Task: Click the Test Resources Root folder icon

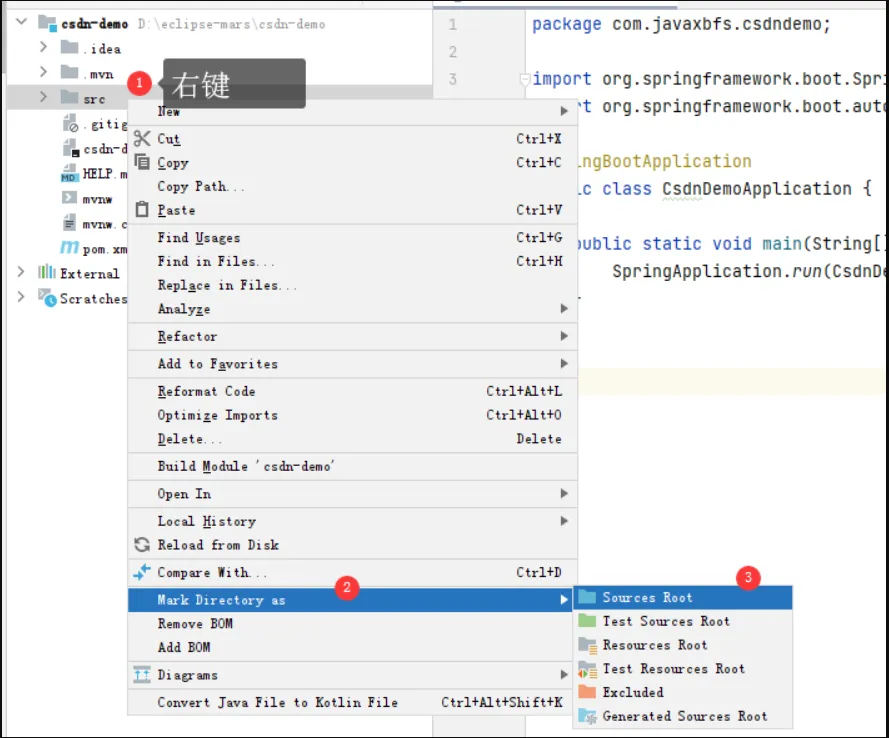Action: point(587,669)
